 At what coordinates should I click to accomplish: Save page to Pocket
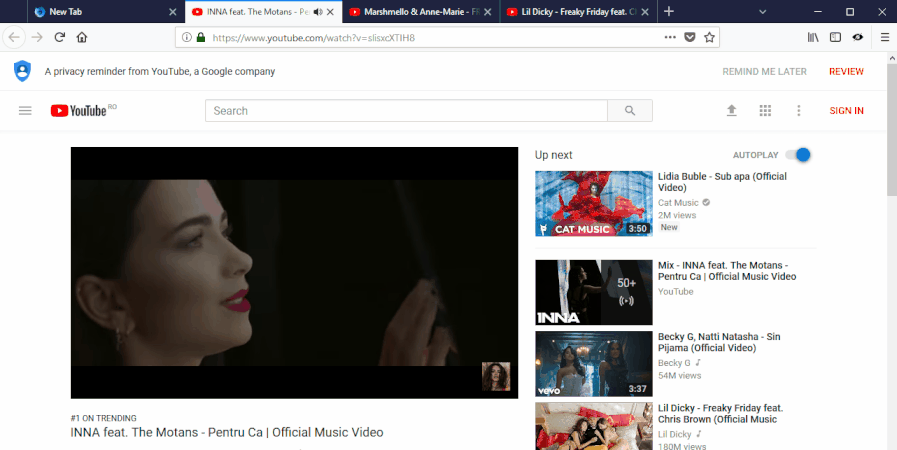(x=690, y=37)
